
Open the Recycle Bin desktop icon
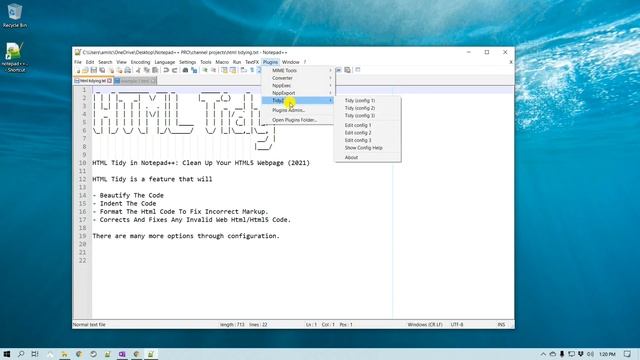tap(15, 16)
